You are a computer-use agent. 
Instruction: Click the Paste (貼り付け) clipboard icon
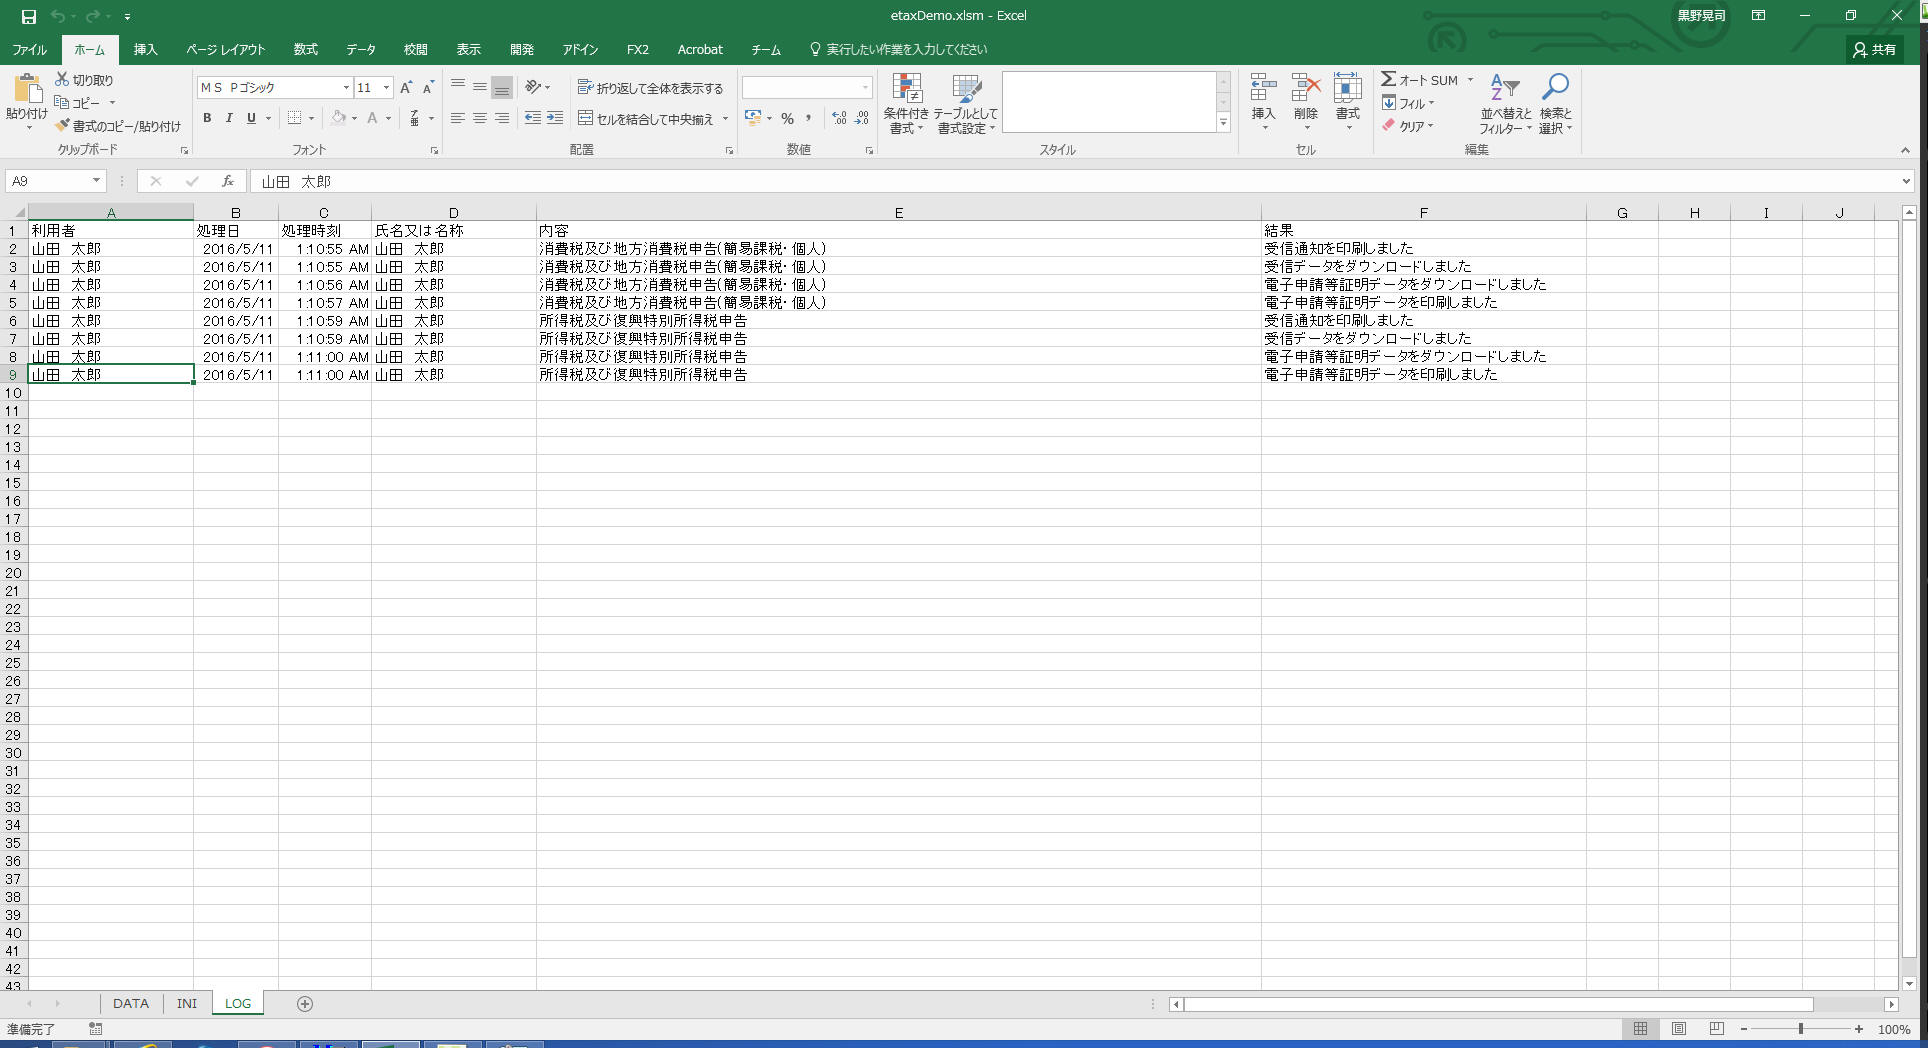(27, 89)
